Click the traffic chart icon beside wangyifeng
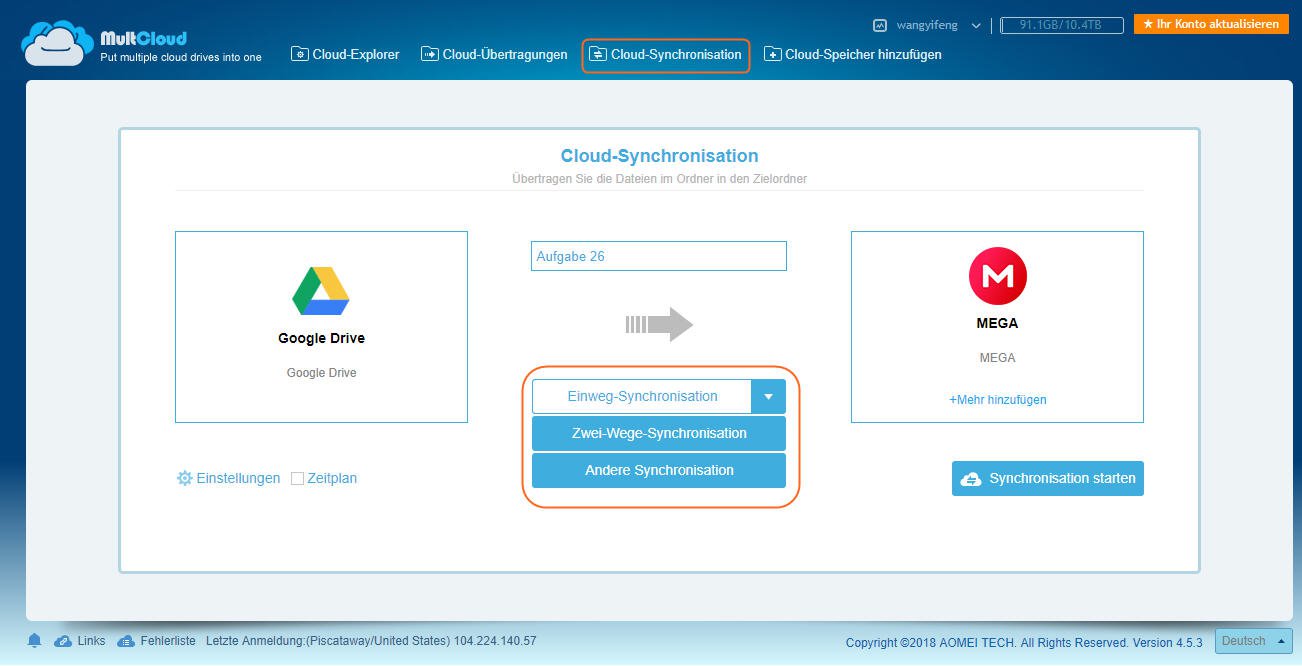 coord(880,25)
